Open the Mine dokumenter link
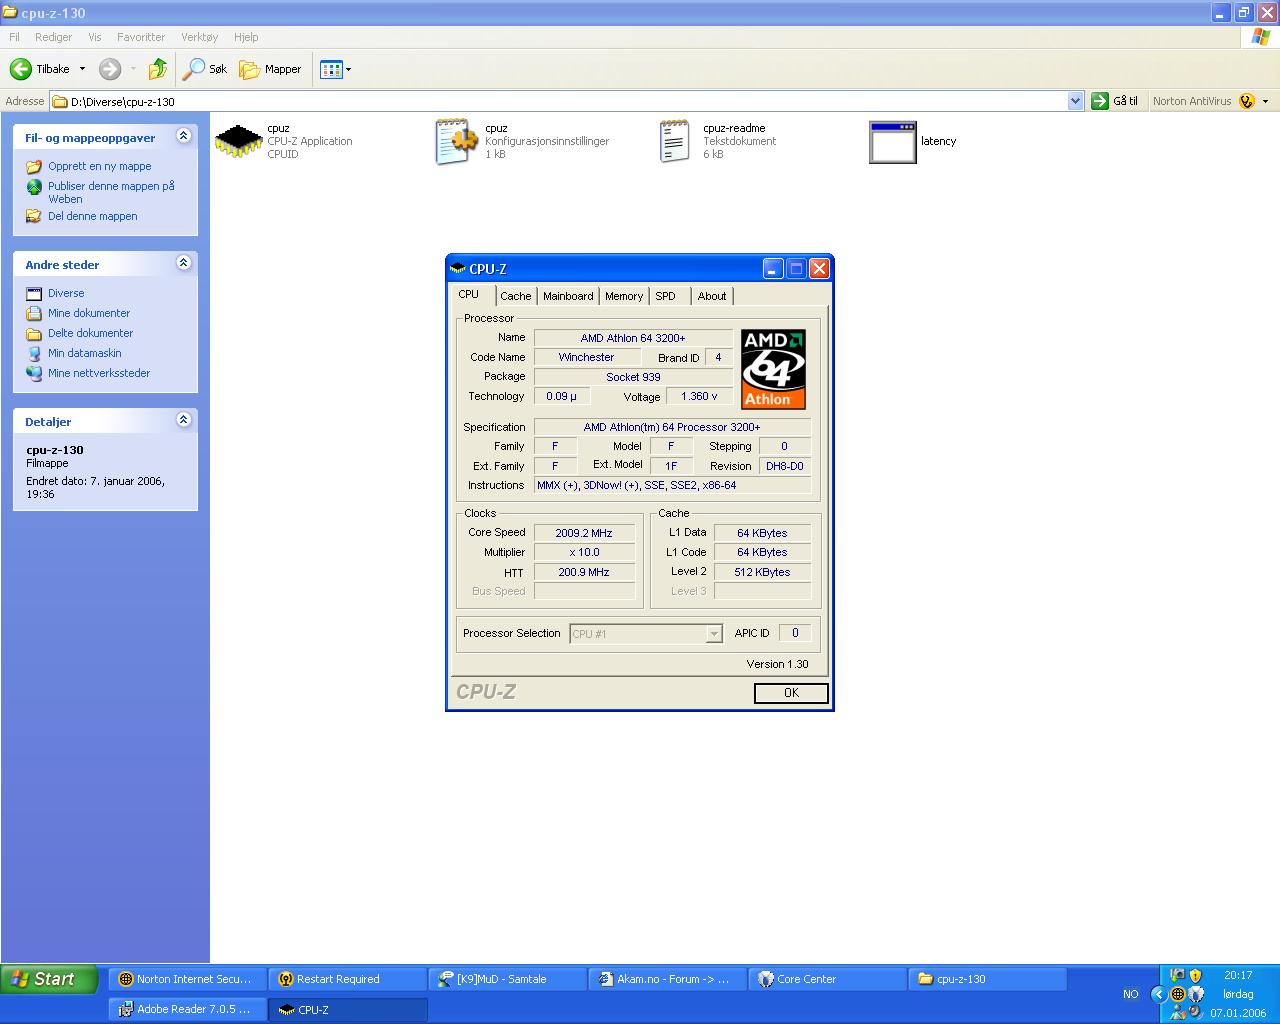The width and height of the screenshot is (1280, 1024). pyautogui.click(x=89, y=313)
